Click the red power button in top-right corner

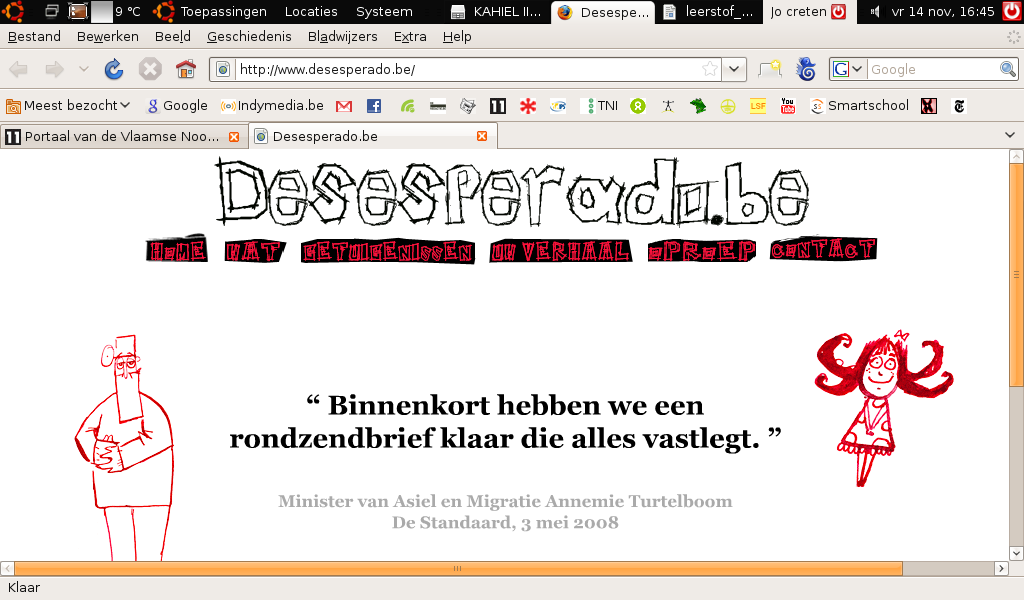[1012, 10]
